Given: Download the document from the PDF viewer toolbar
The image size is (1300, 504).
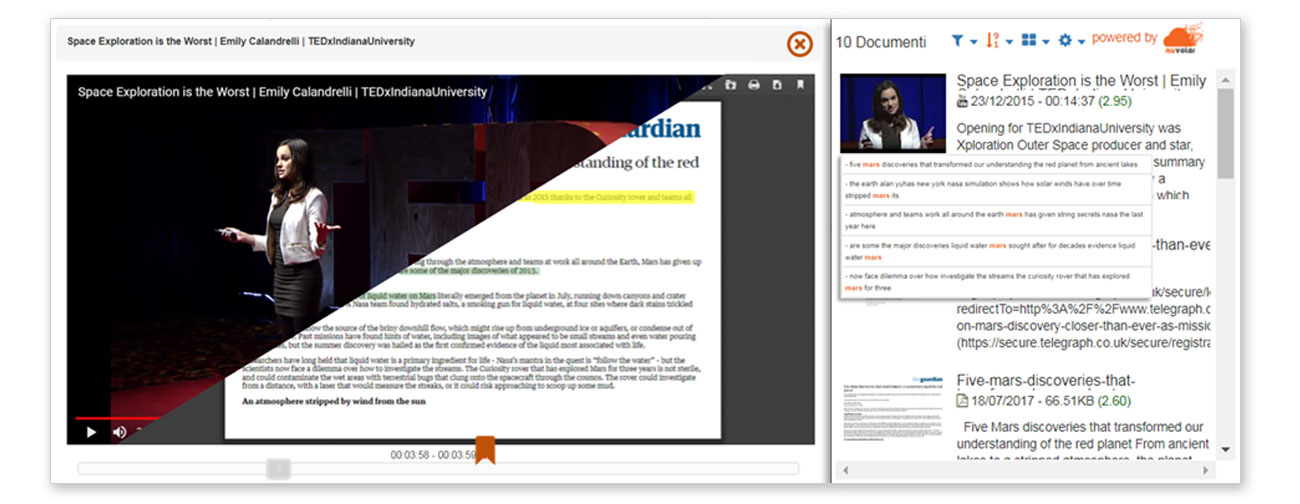Looking at the screenshot, I should click(777, 85).
